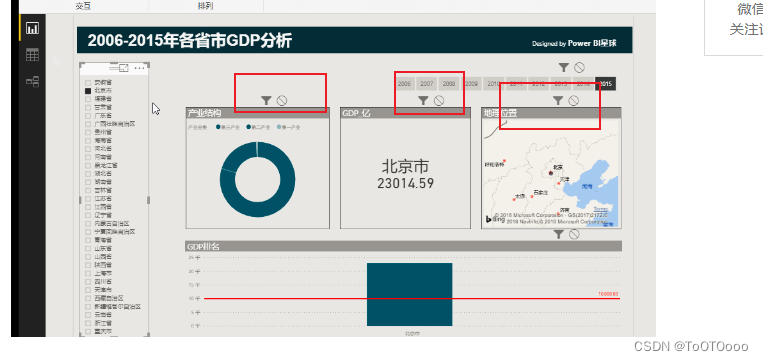
Task: Select year 2007 in the slicer
Action: click(427, 84)
